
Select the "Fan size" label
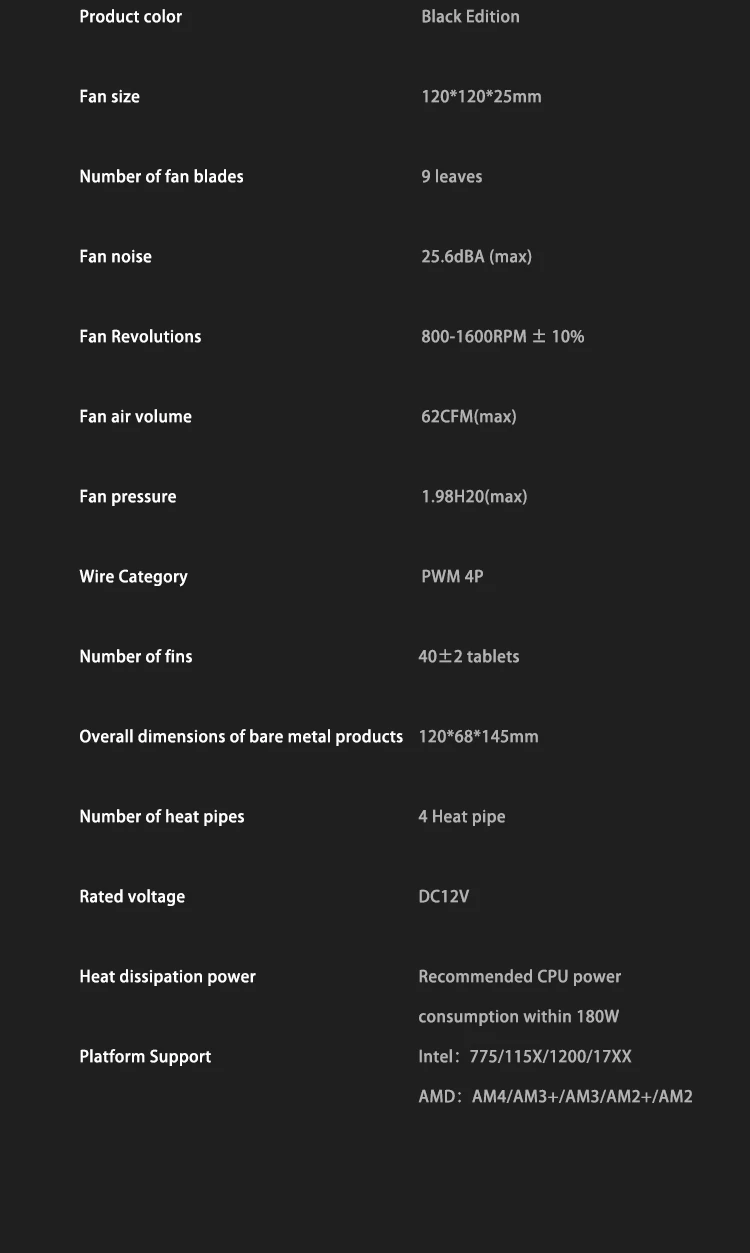(110, 97)
